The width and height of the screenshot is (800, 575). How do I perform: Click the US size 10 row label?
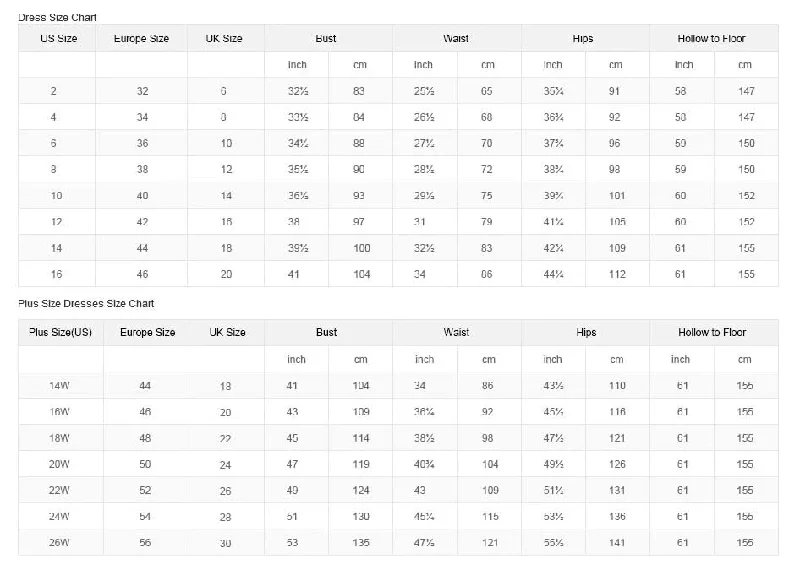tap(56, 195)
